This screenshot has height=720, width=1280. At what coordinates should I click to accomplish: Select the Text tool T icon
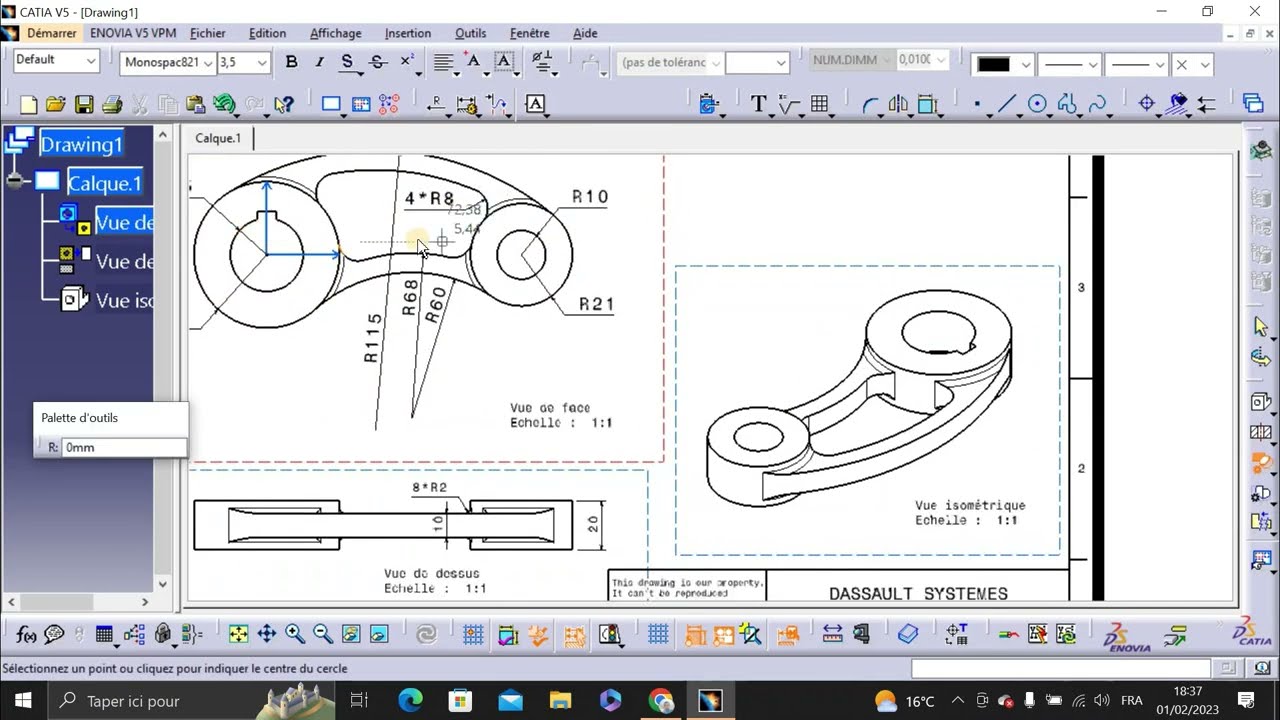pyautogui.click(x=758, y=104)
